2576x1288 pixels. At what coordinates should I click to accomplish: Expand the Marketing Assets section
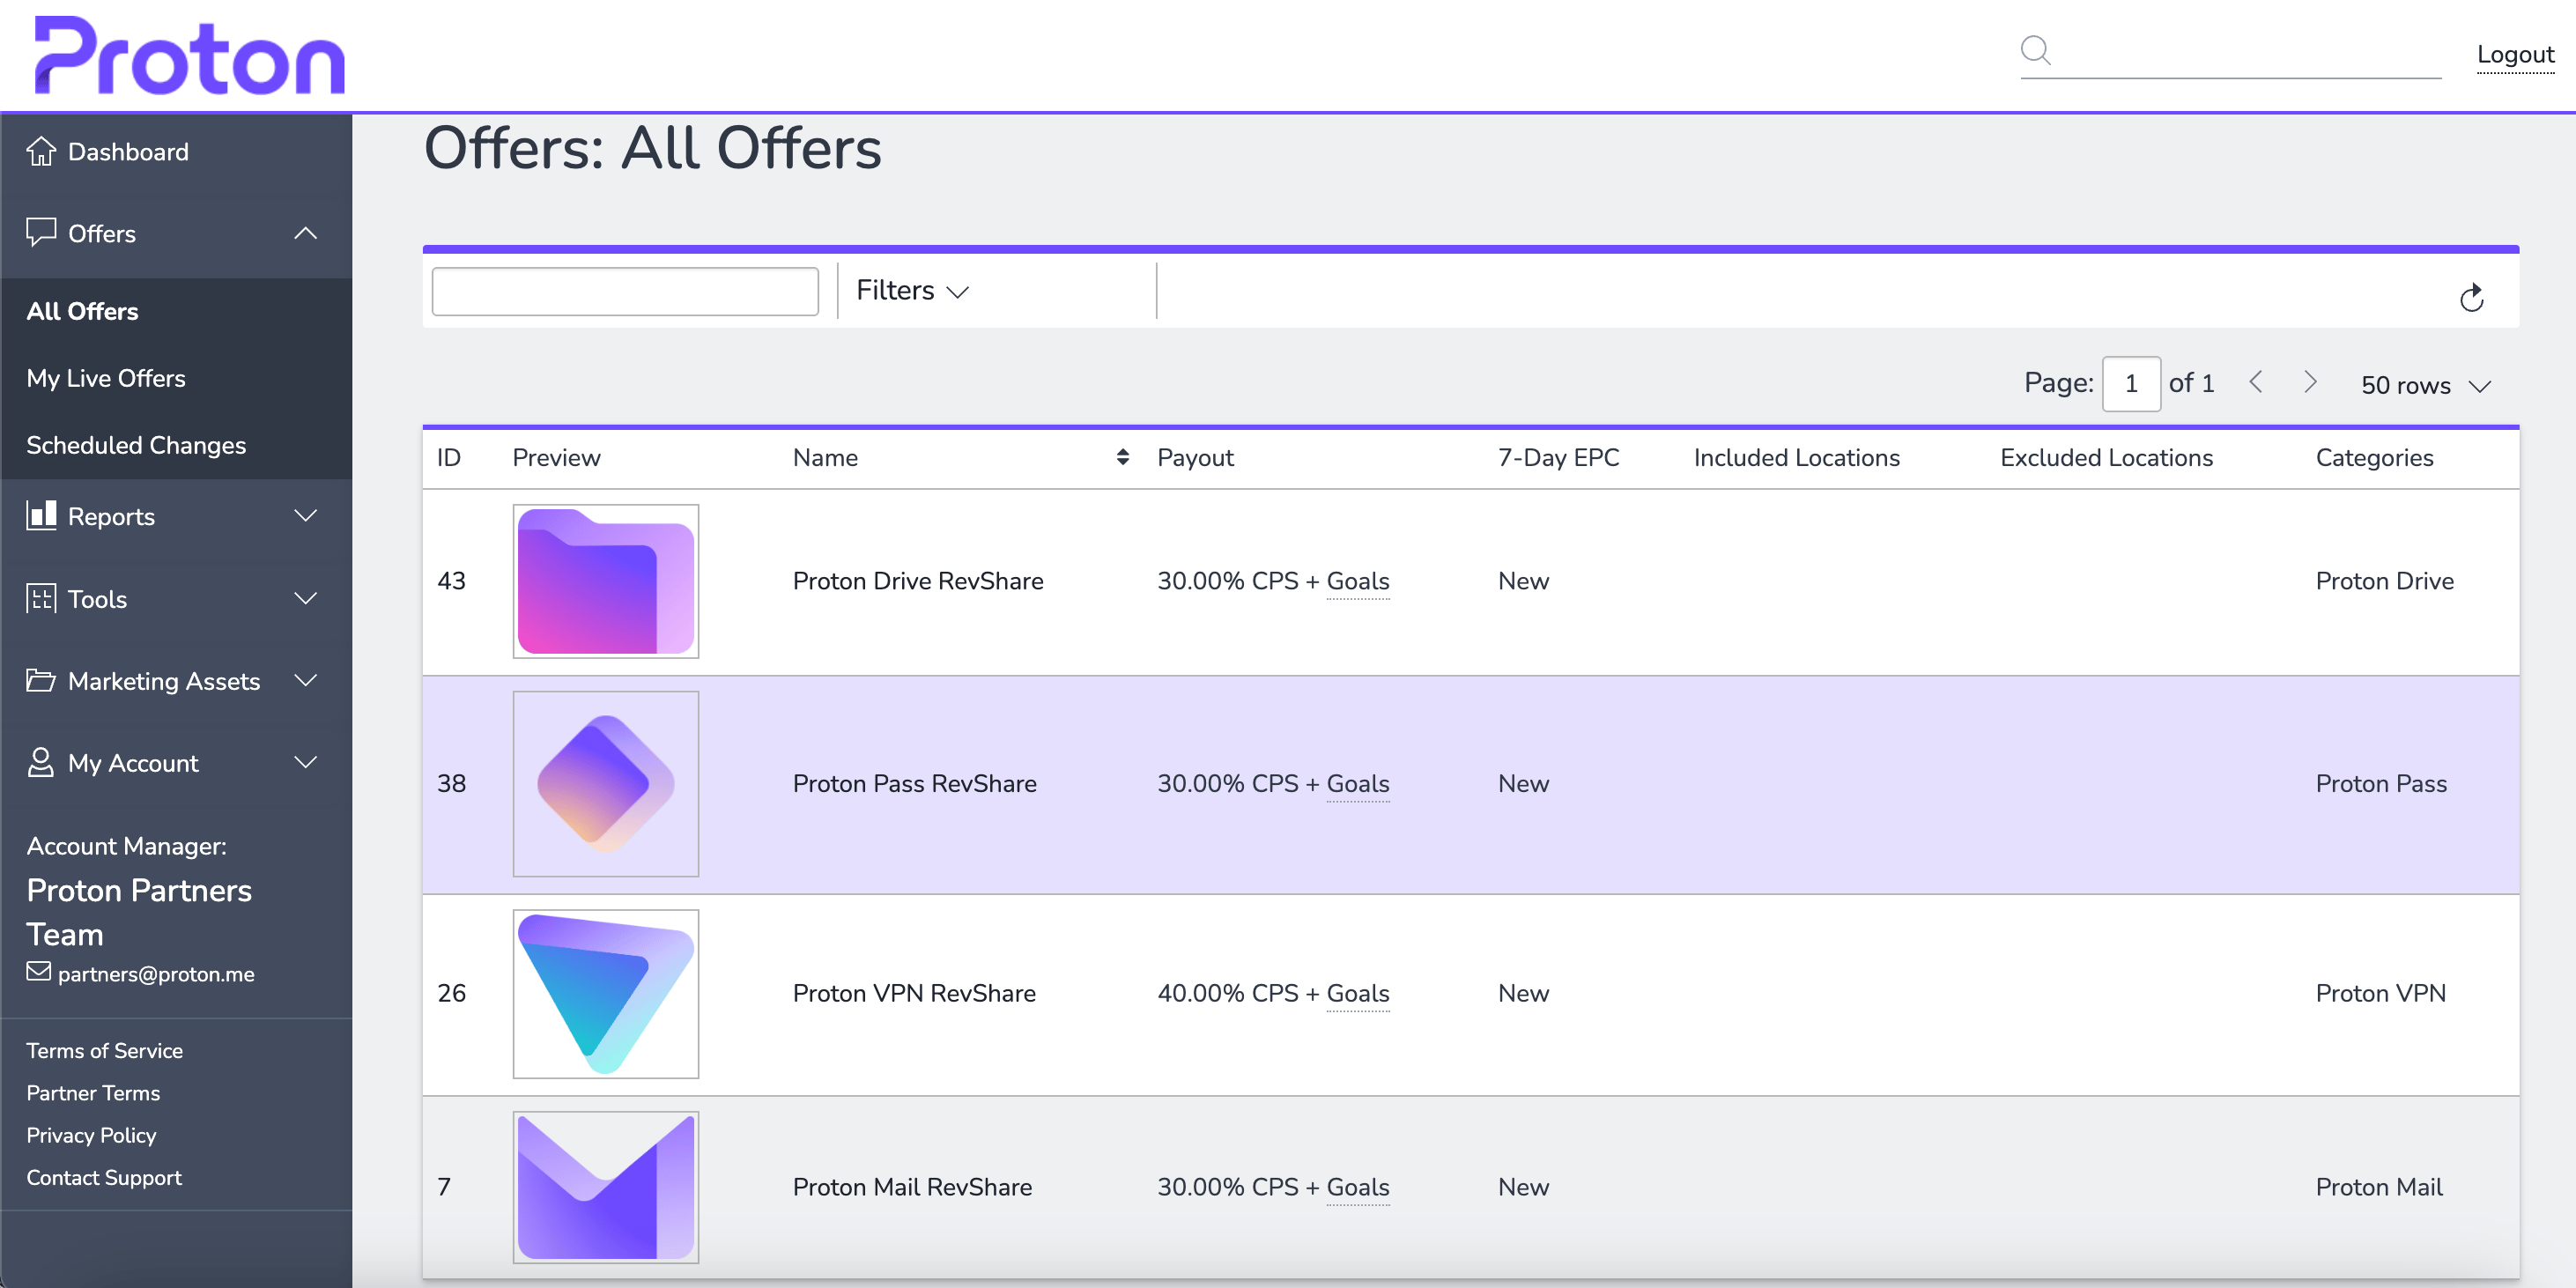coord(306,681)
